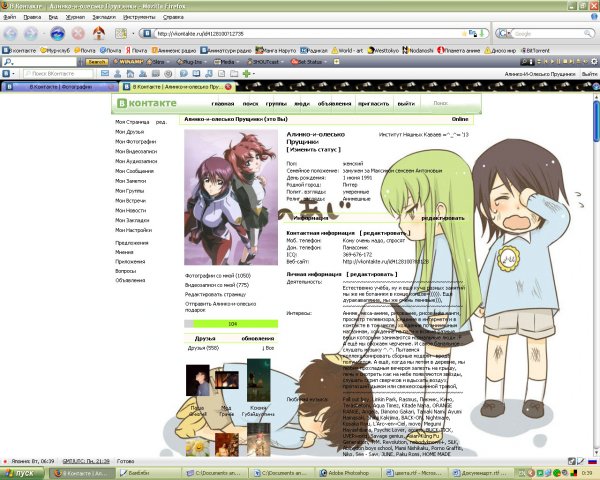Open the Файл menu

10,17
